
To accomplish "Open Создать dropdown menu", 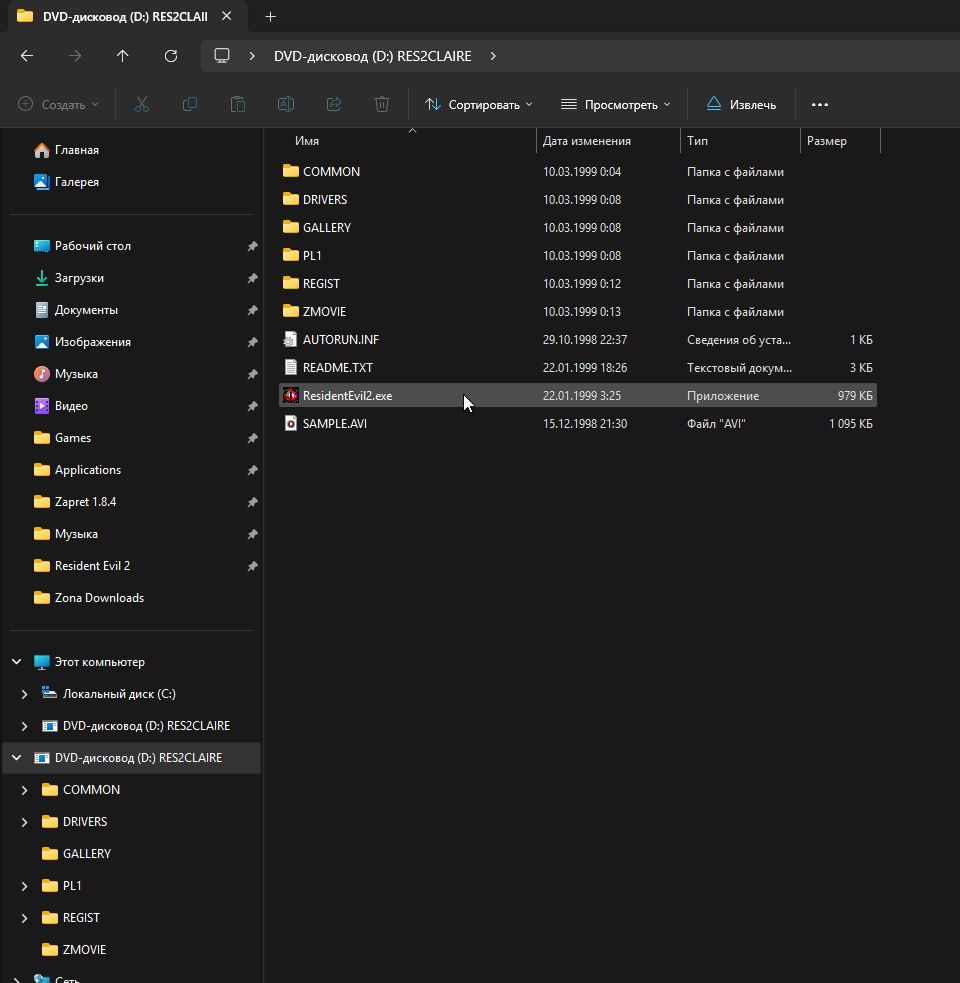I will click(58, 104).
